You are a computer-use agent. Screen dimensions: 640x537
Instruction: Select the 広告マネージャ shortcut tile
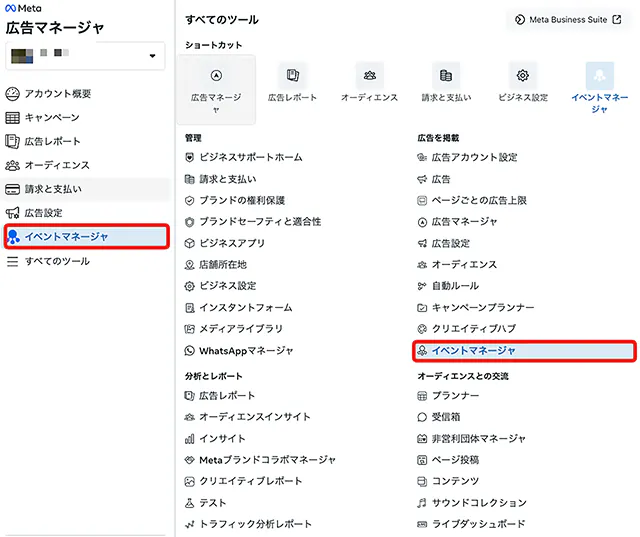[216, 90]
